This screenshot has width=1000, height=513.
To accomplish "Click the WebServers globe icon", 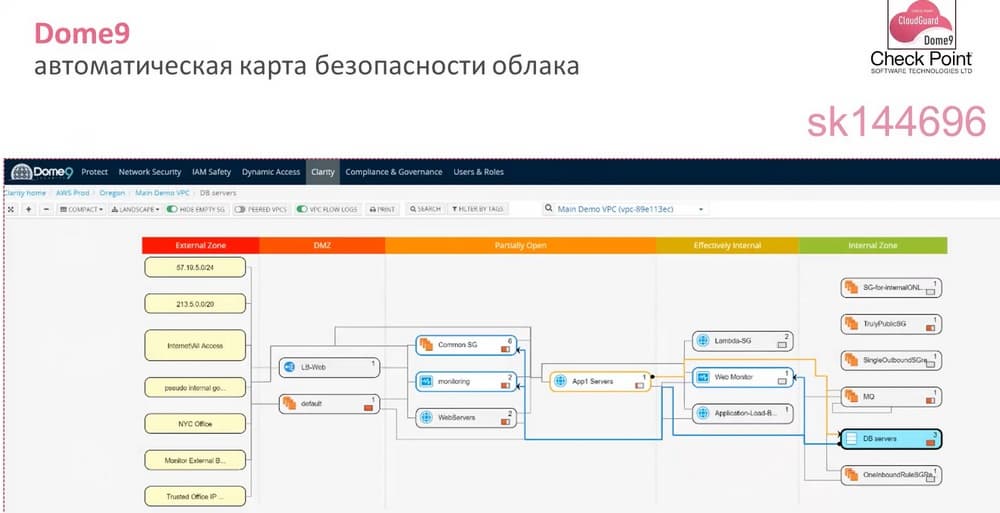I will 426,418.
